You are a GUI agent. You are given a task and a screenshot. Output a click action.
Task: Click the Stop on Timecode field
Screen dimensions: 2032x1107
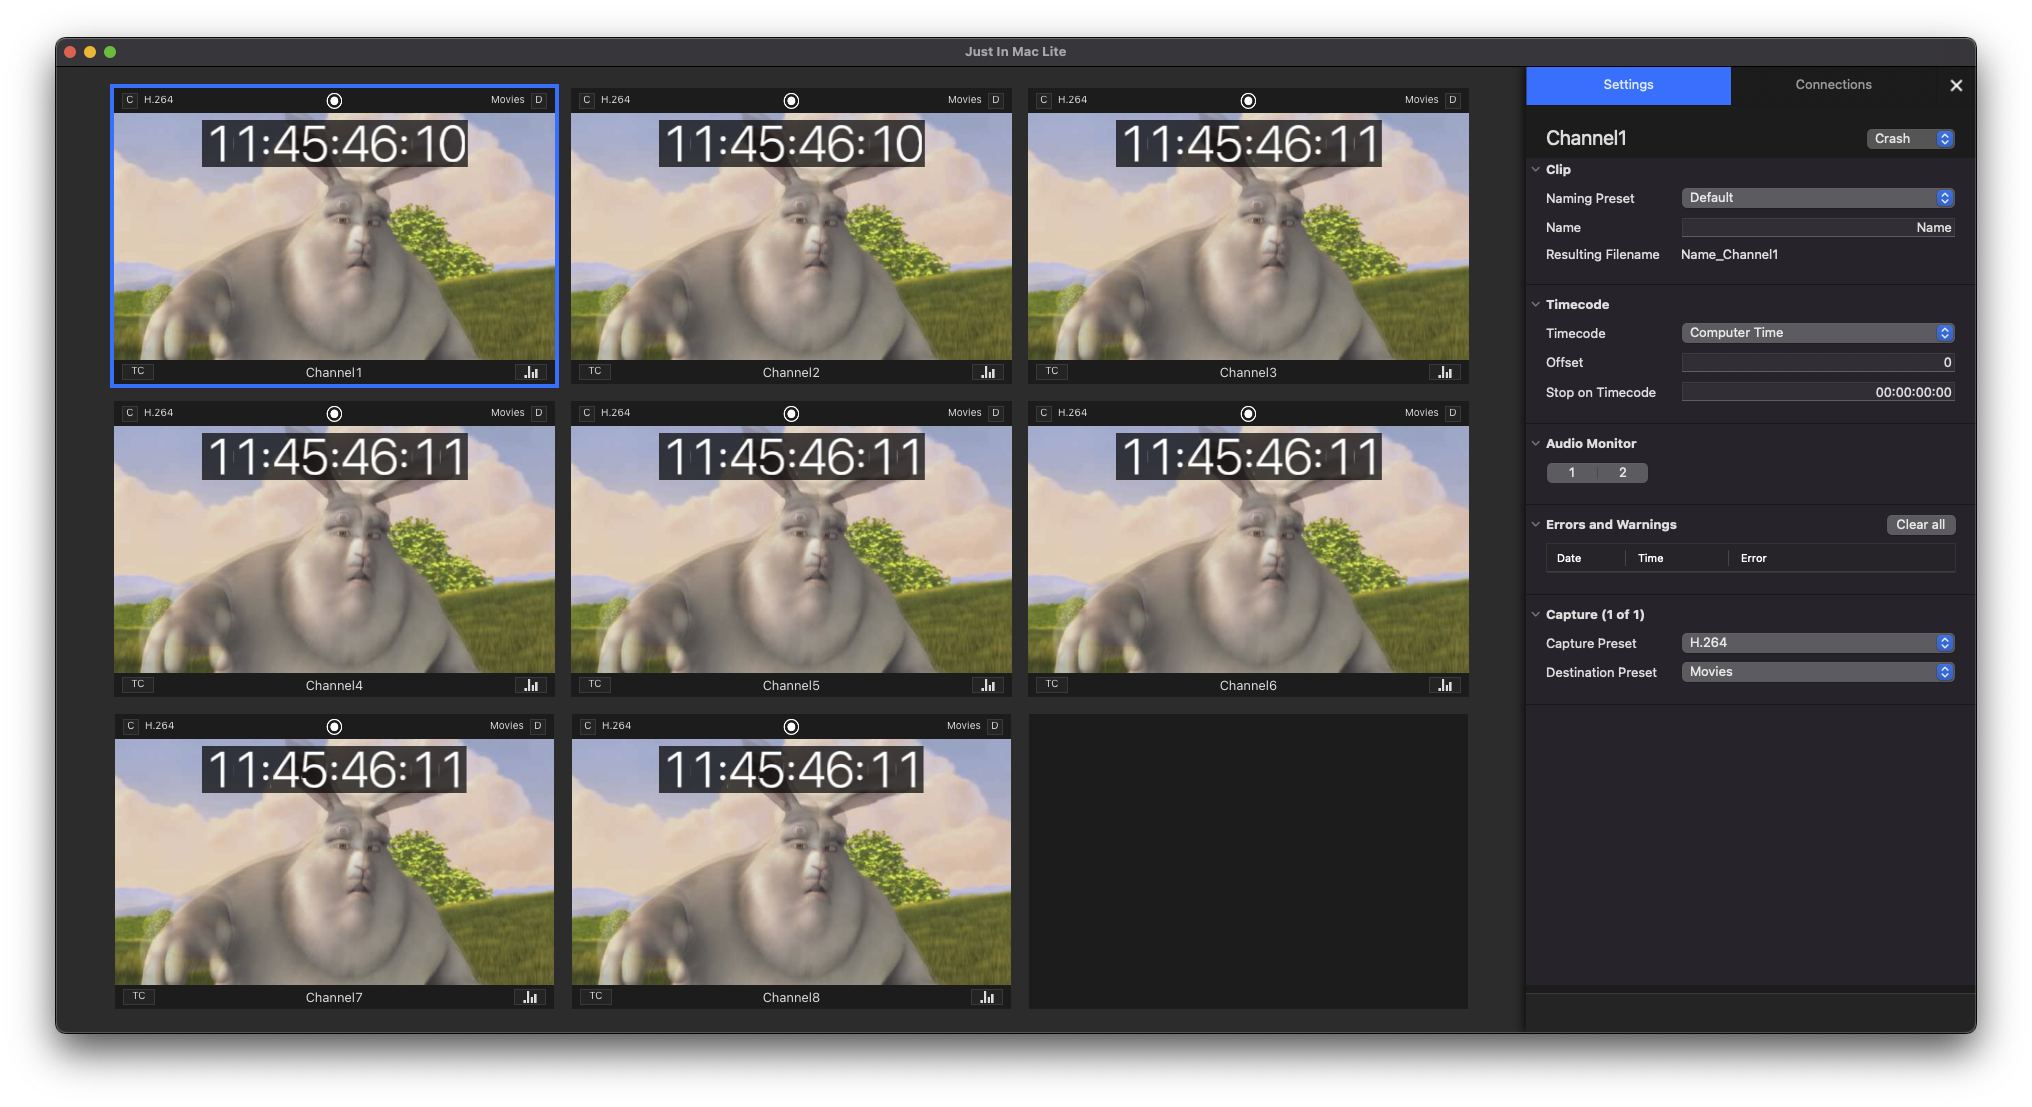coord(1818,393)
